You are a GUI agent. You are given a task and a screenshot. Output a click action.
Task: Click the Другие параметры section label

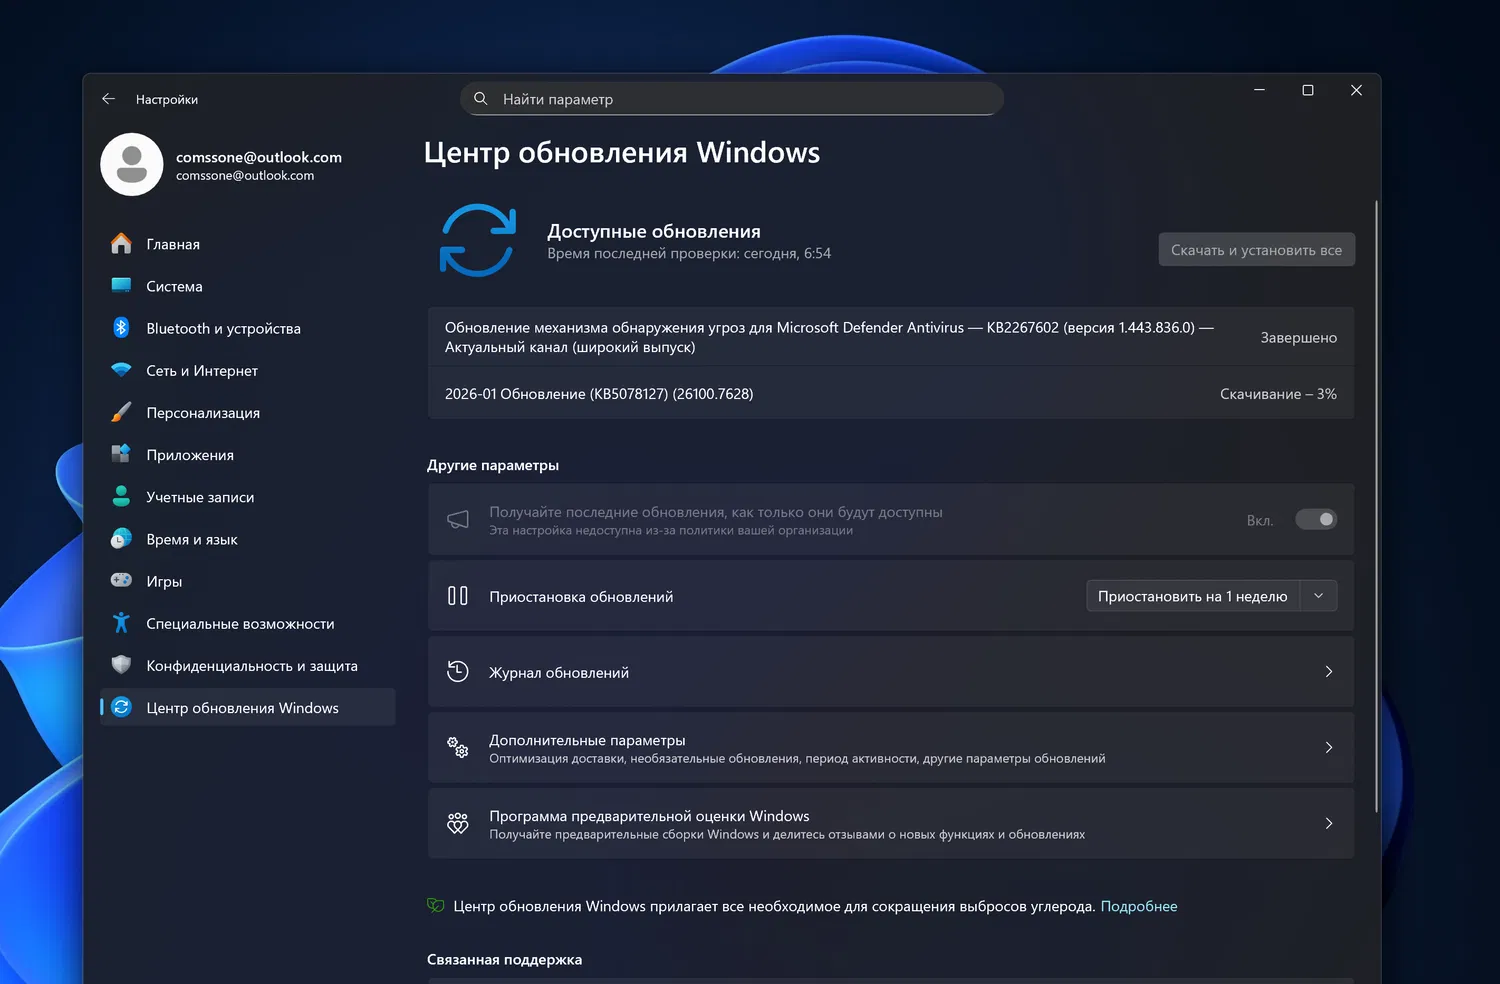click(x=493, y=465)
